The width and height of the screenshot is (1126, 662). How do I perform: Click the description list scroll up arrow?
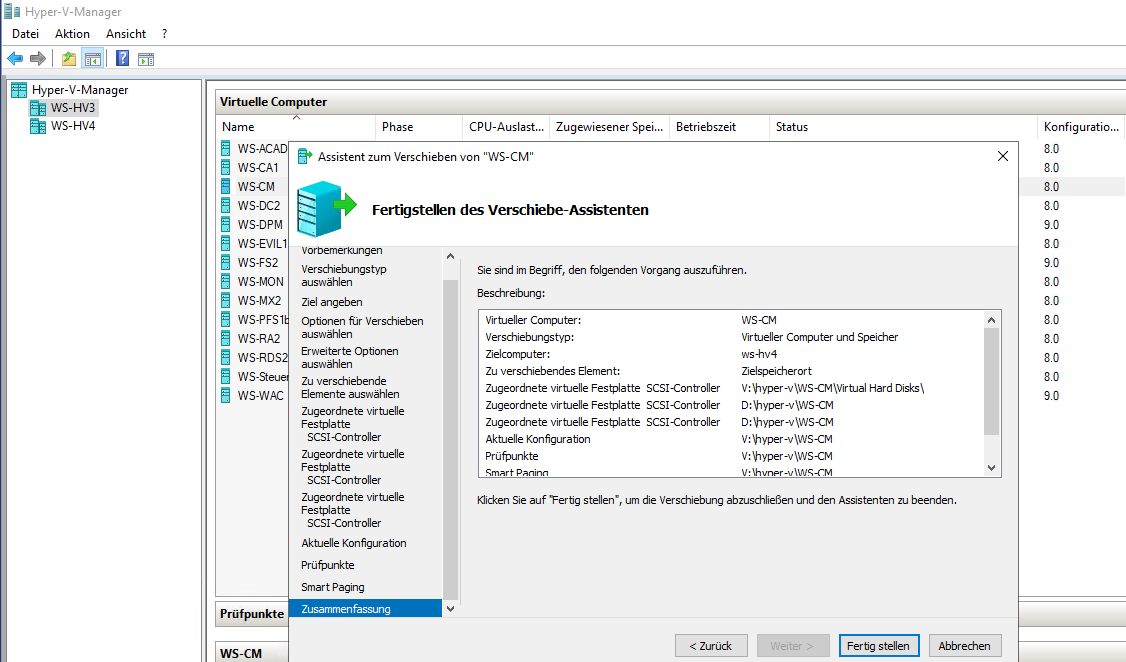[x=992, y=320]
